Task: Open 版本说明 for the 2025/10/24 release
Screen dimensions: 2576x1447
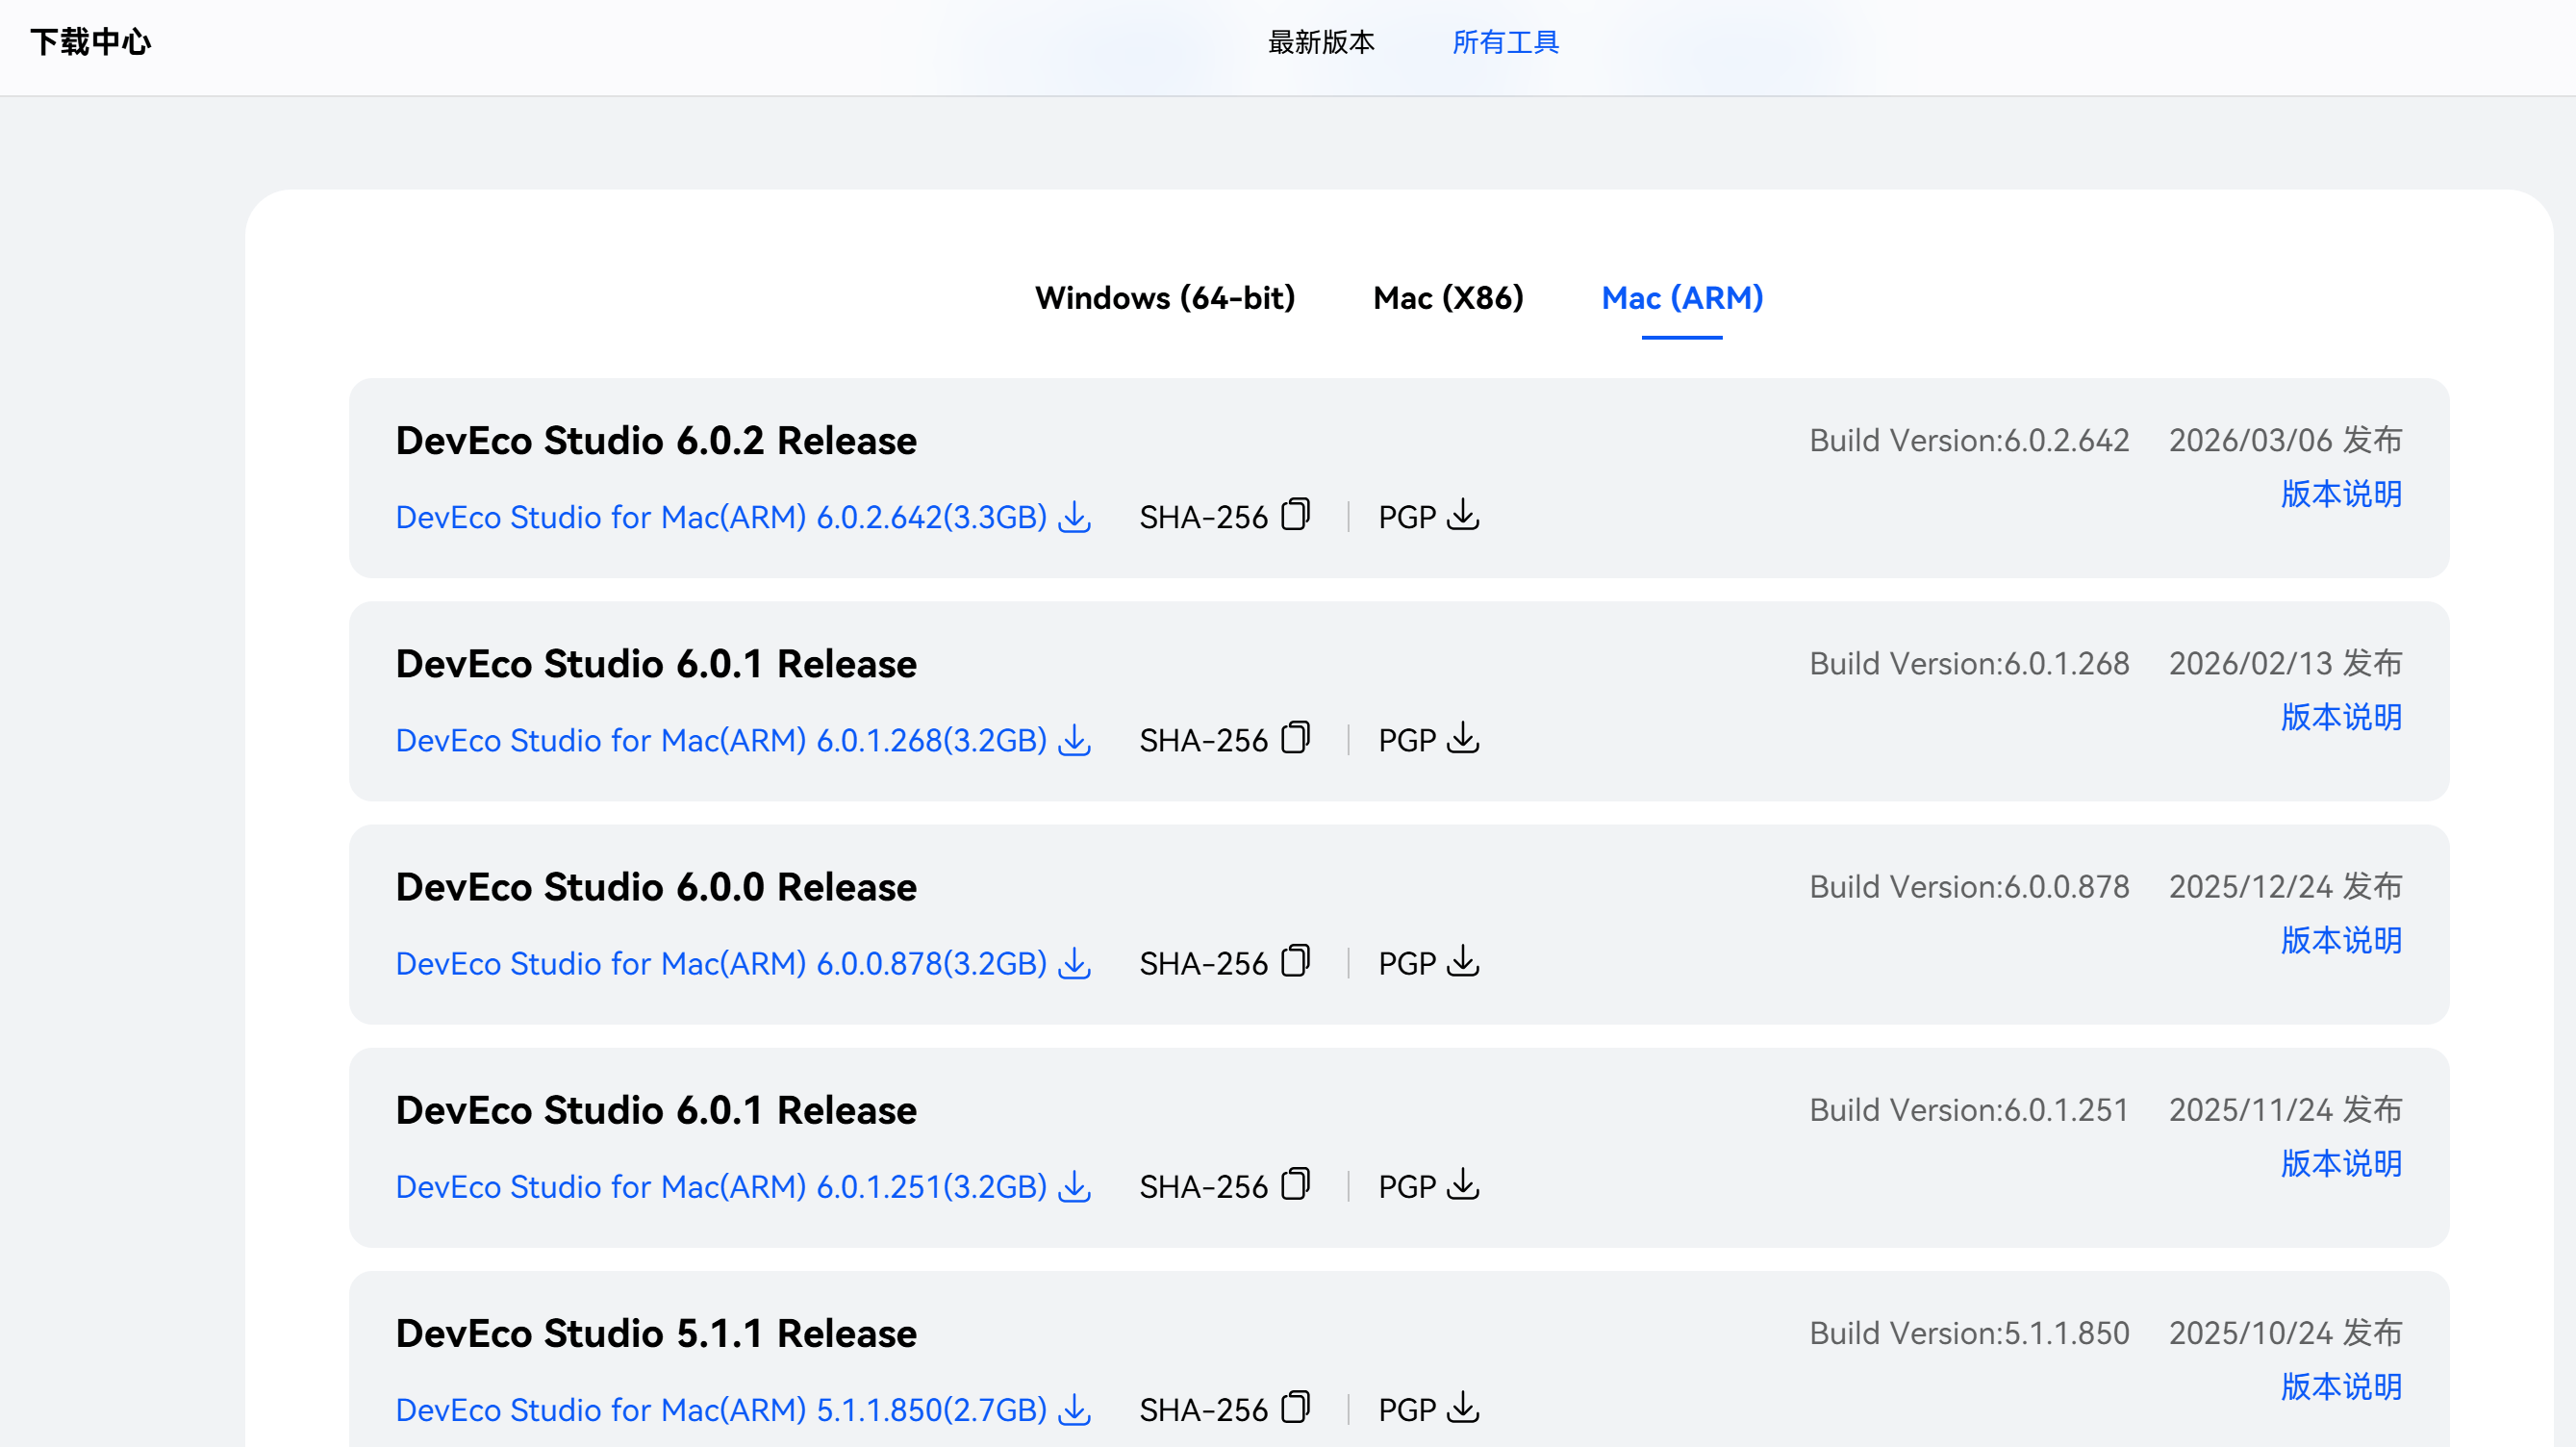Action: pyautogui.click(x=2341, y=1386)
